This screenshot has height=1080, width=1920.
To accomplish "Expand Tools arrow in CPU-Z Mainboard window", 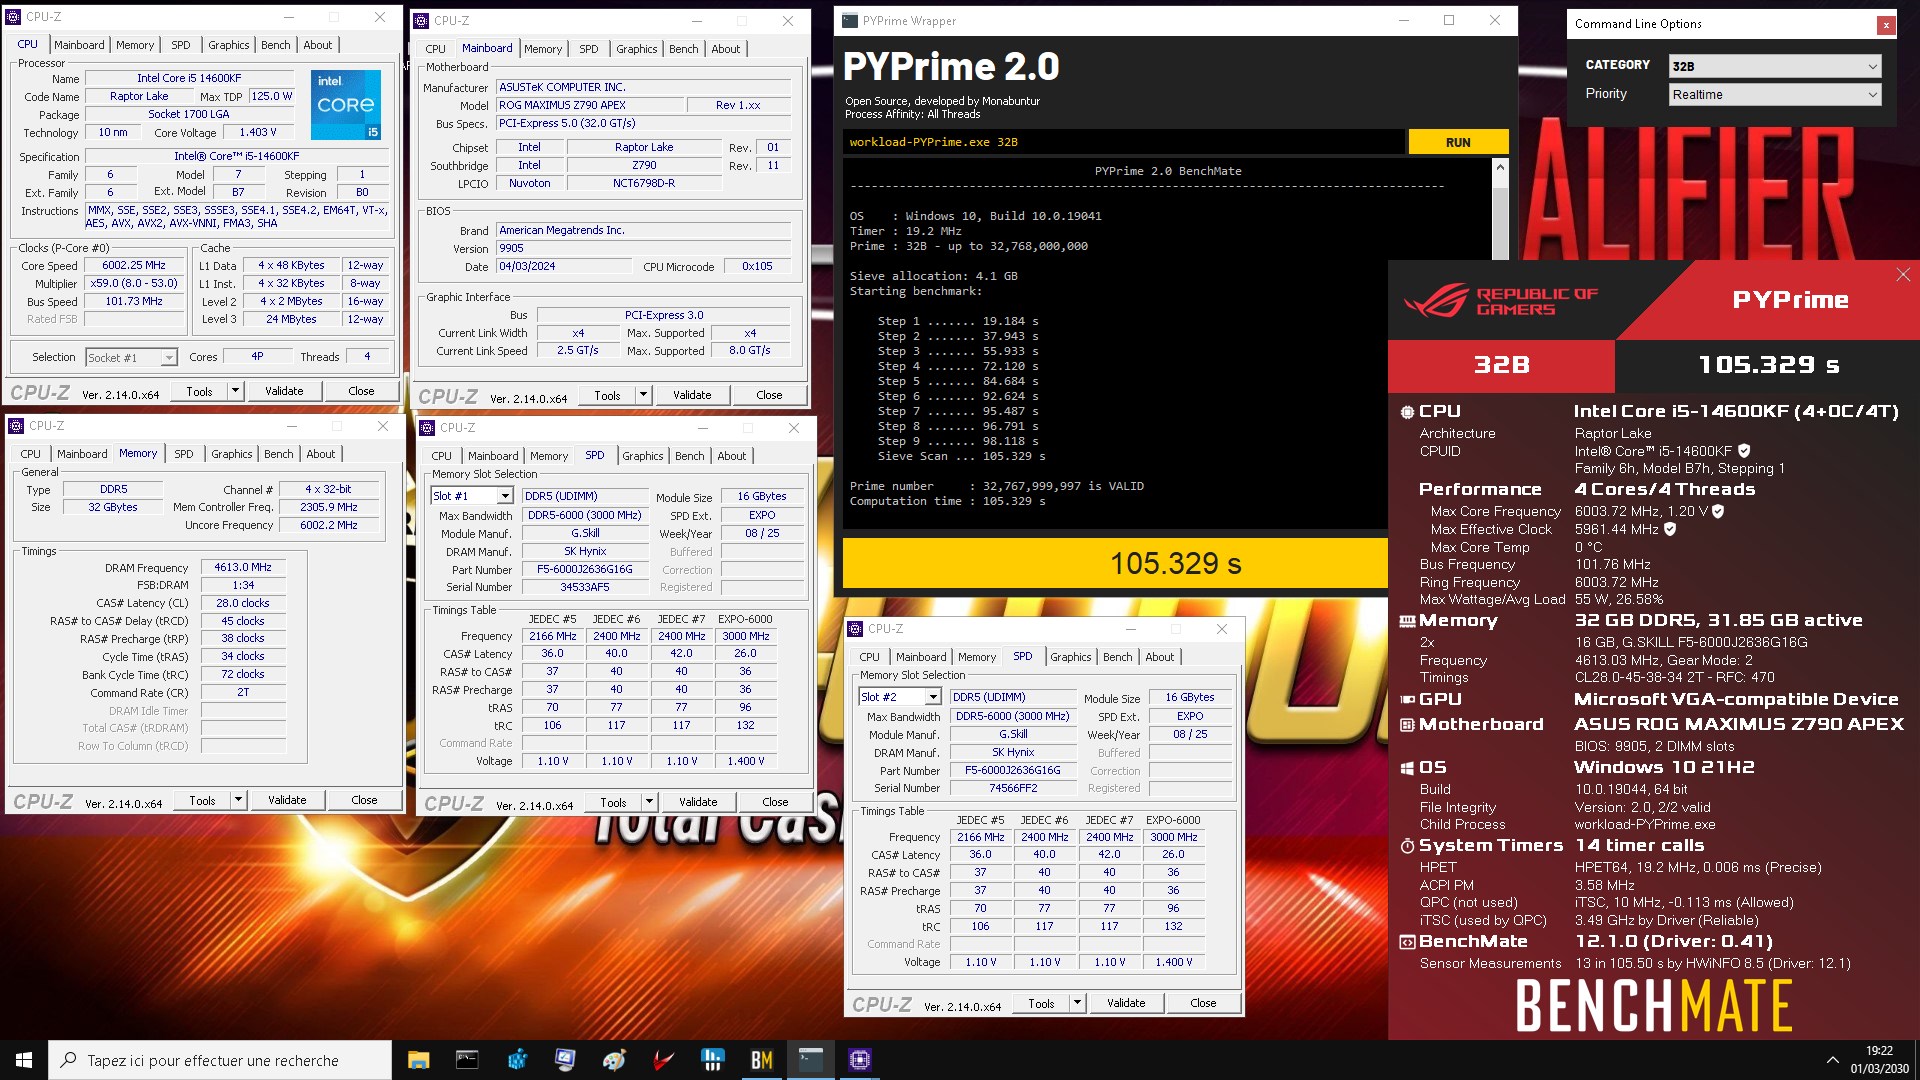I will click(x=644, y=395).
